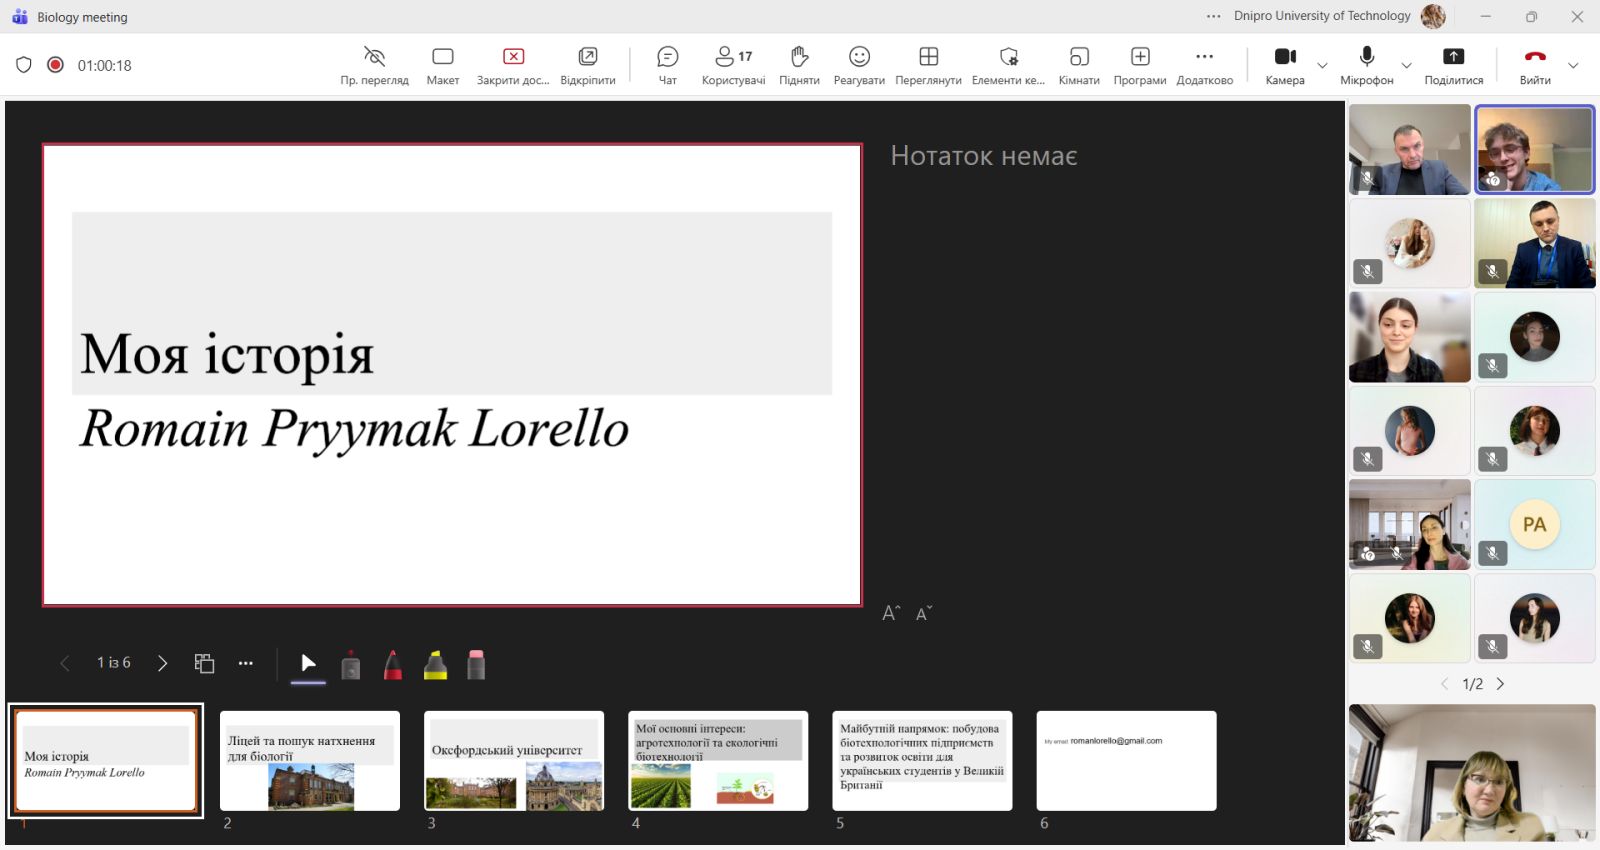This screenshot has width=1600, height=850.
Task: Open slide 3 thumbnail Оксфордський університет
Action: pyautogui.click(x=514, y=761)
